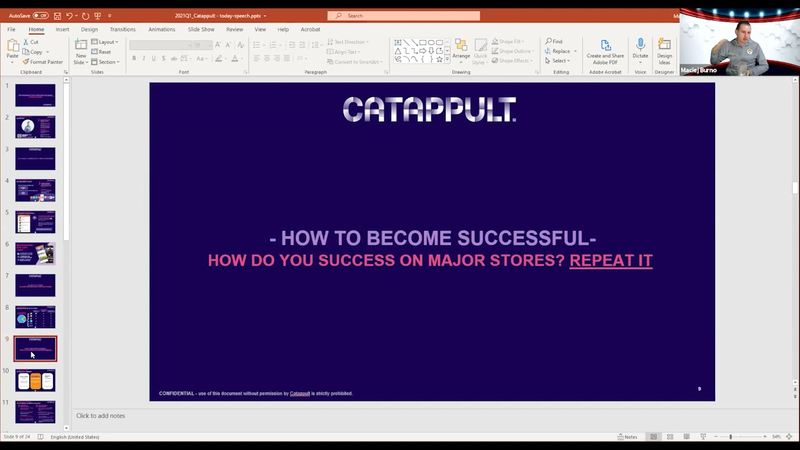Select the oval shape in shapes gallery
The height and width of the screenshot is (450, 800).
[x=431, y=43]
